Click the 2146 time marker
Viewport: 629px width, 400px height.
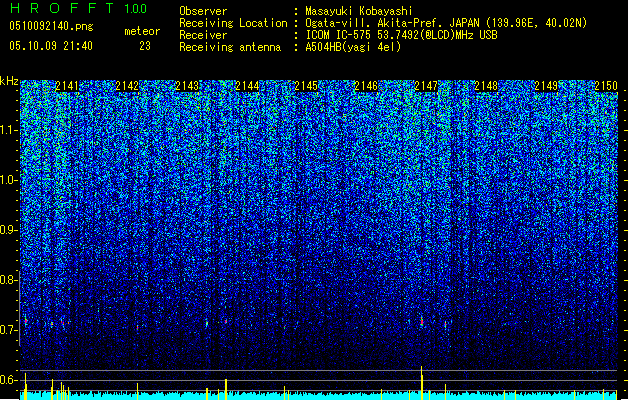[x=366, y=86]
